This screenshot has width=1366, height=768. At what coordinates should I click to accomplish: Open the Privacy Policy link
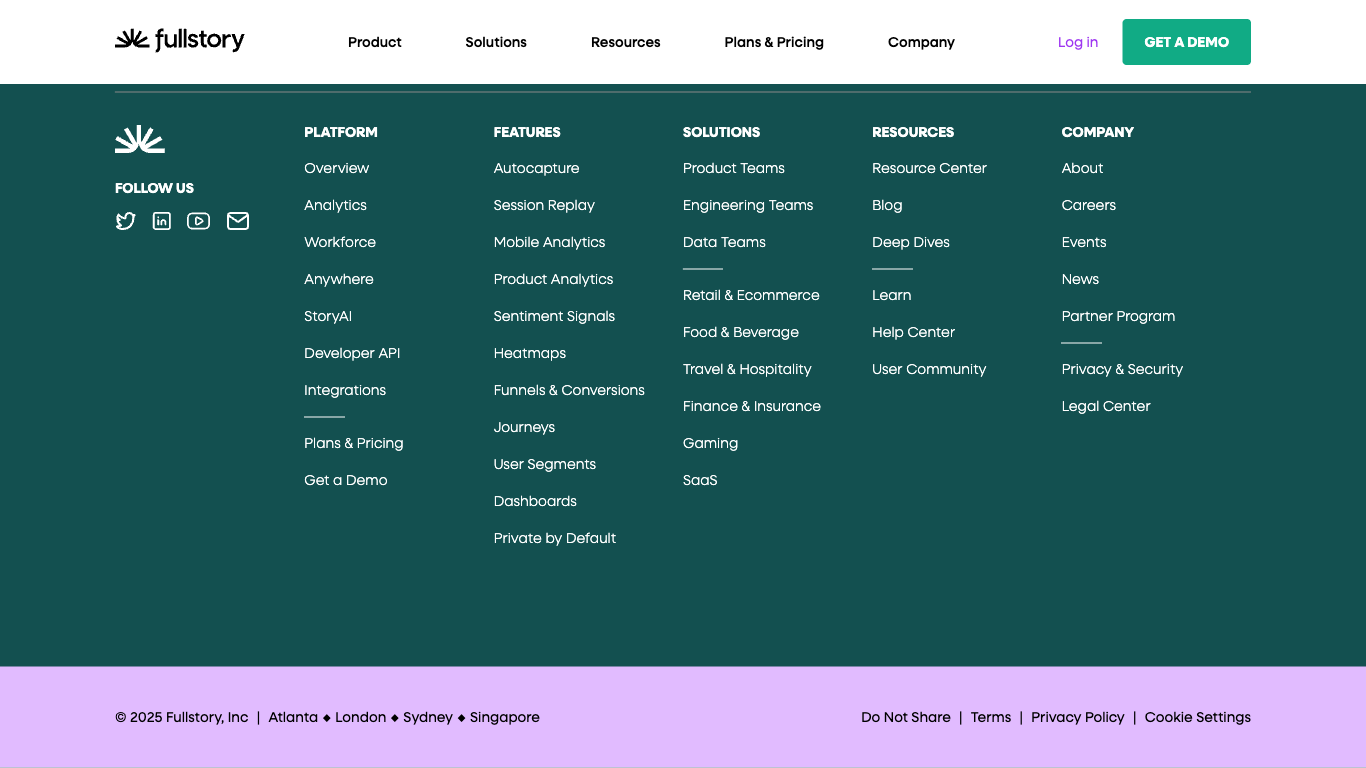1078,717
